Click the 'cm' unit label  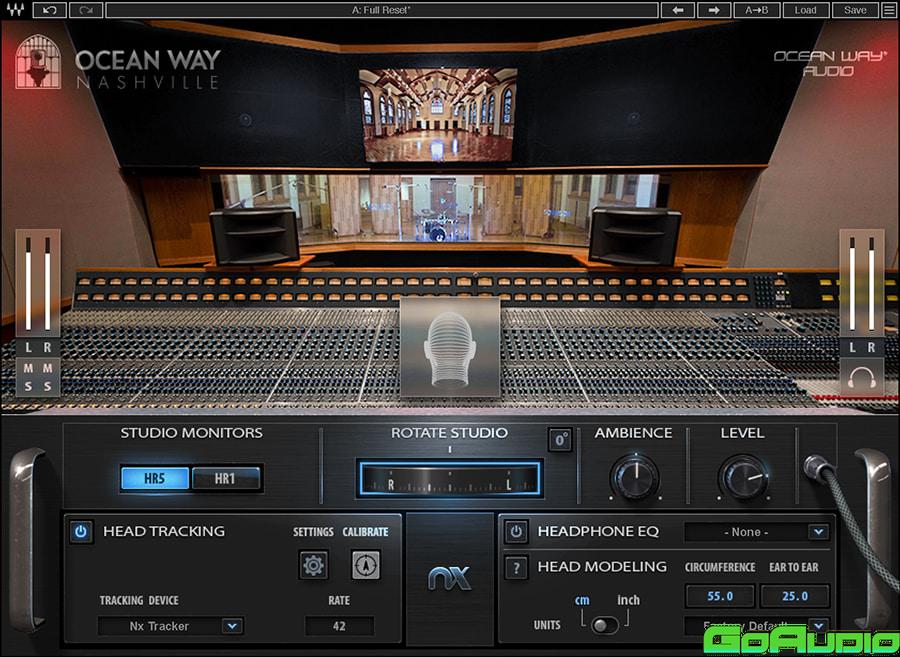[582, 600]
